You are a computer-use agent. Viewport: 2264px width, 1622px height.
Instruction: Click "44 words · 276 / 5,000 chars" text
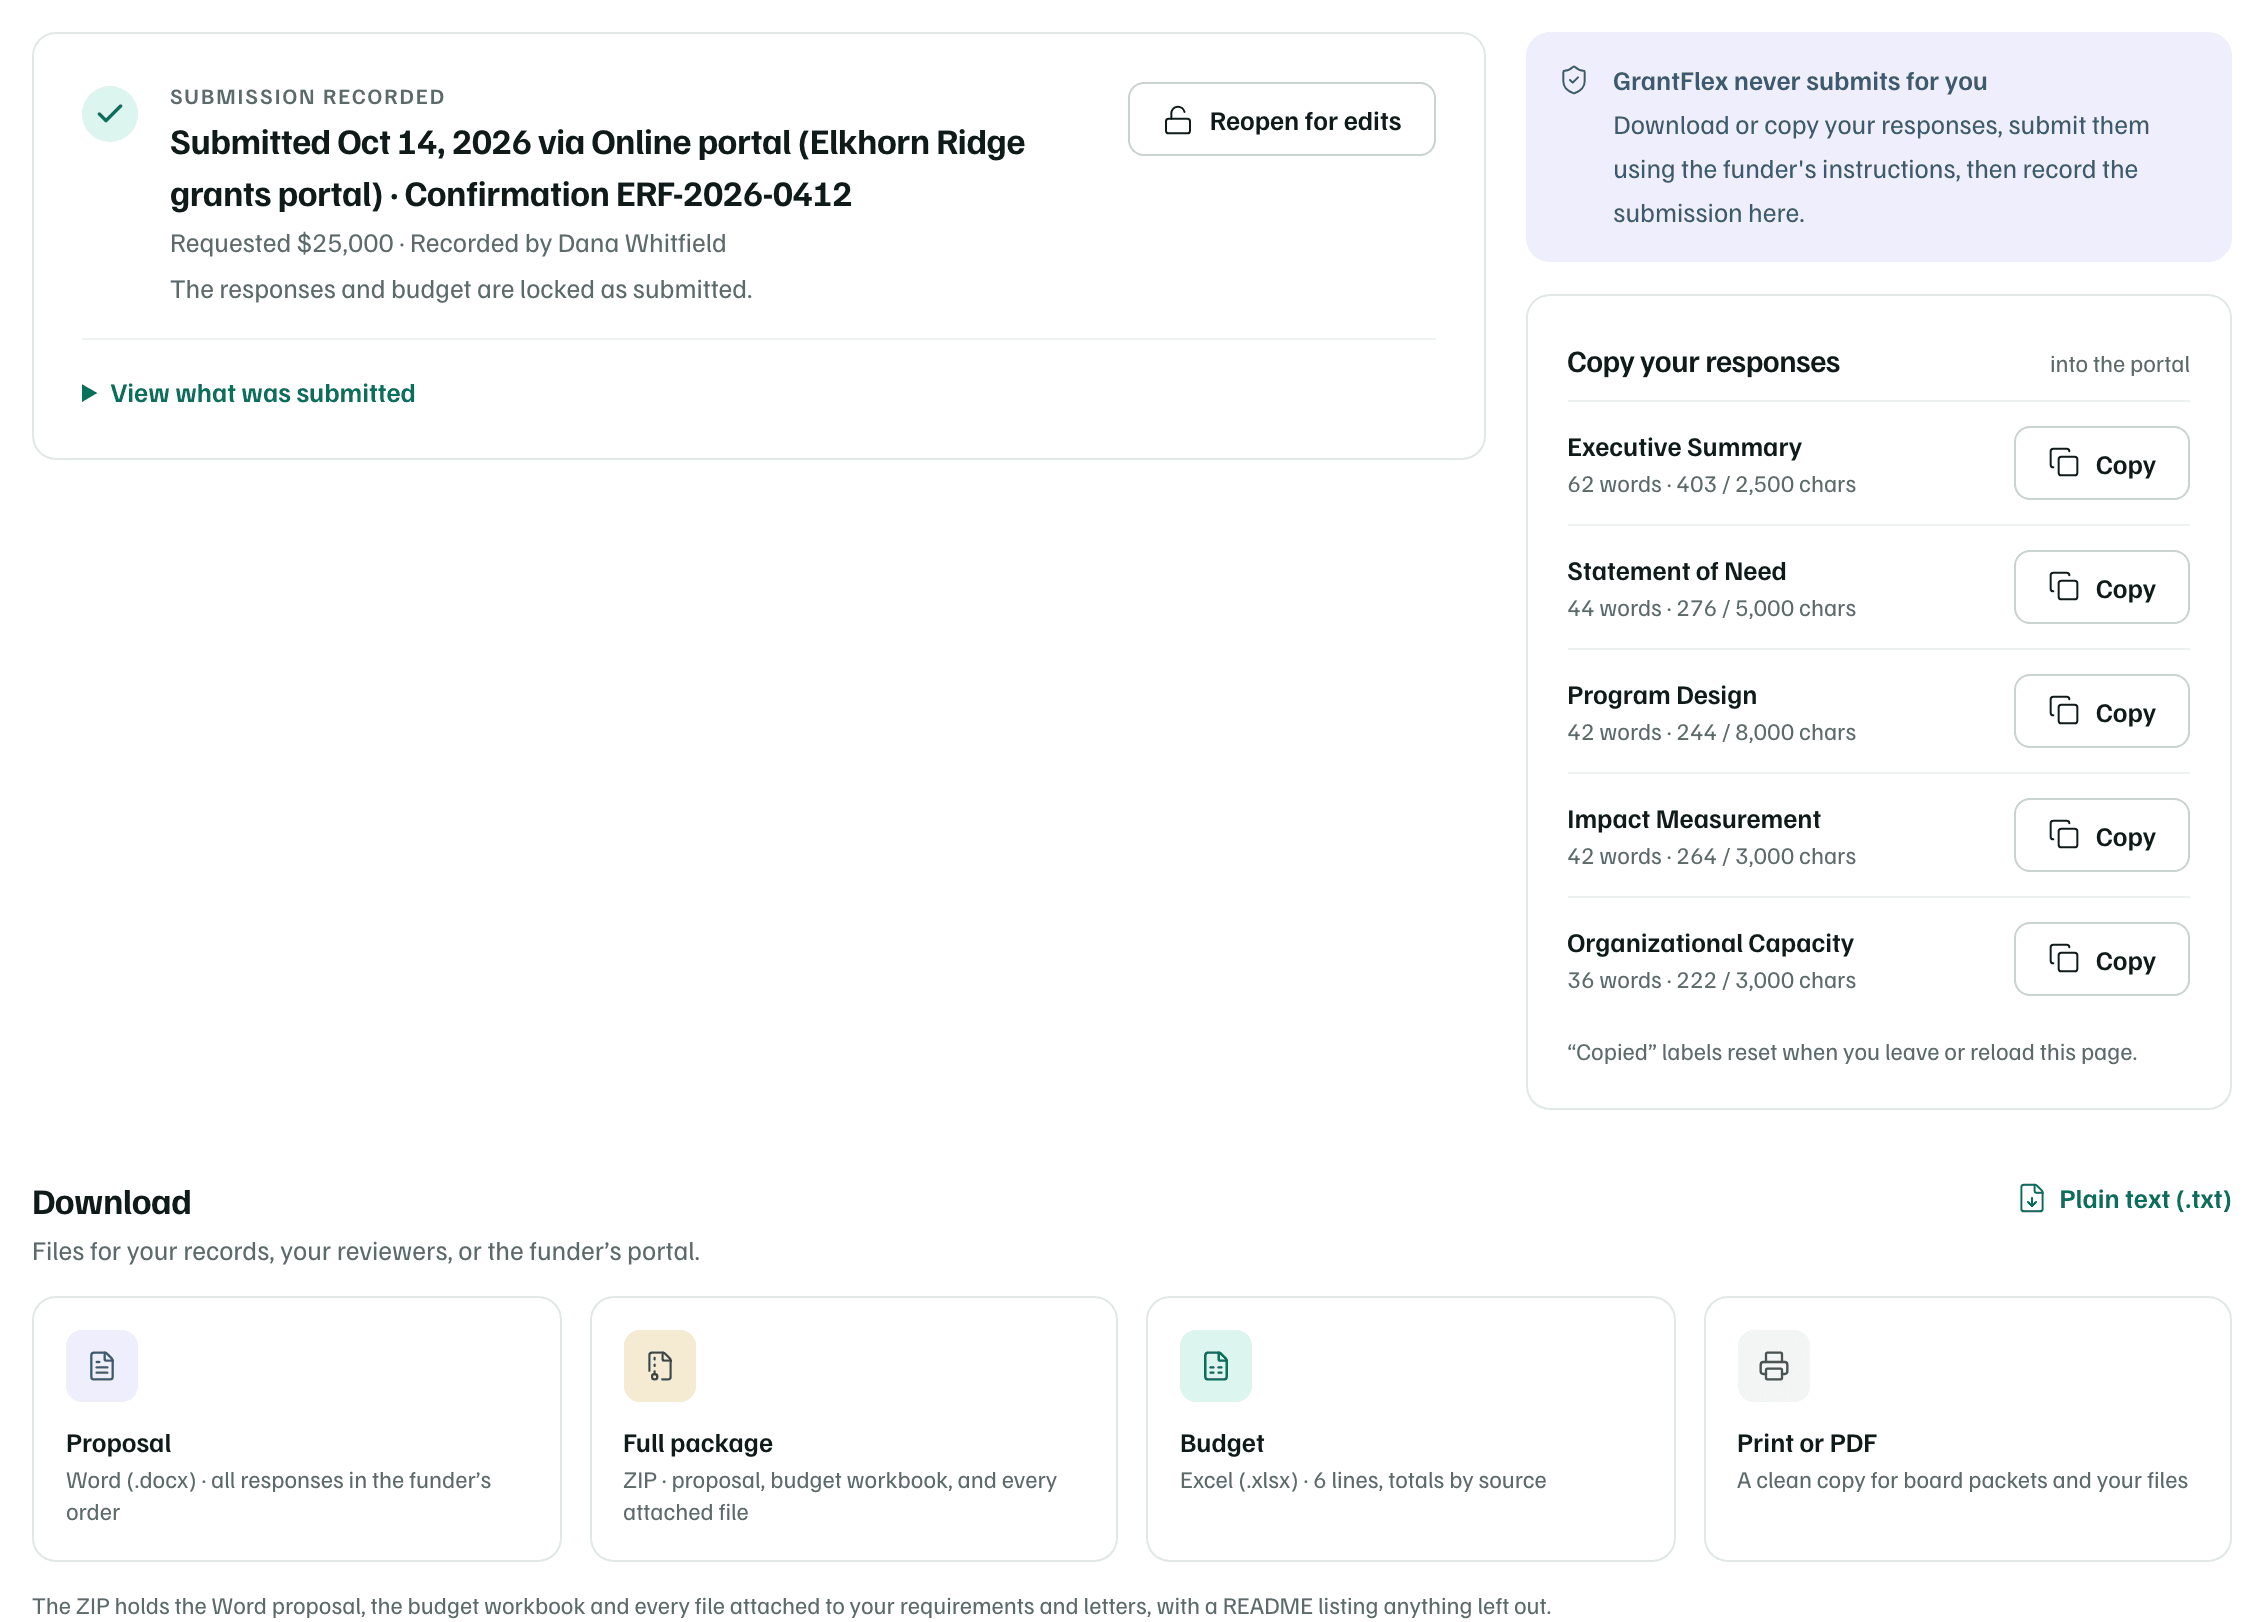[1711, 609]
